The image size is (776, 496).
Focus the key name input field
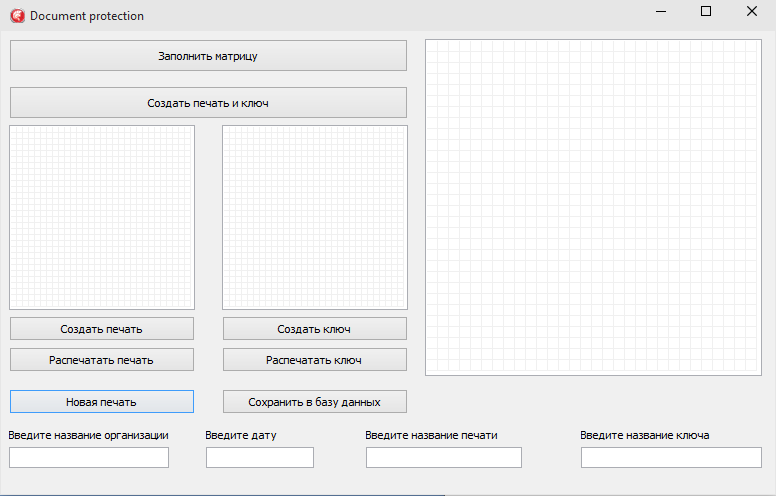[x=671, y=457]
